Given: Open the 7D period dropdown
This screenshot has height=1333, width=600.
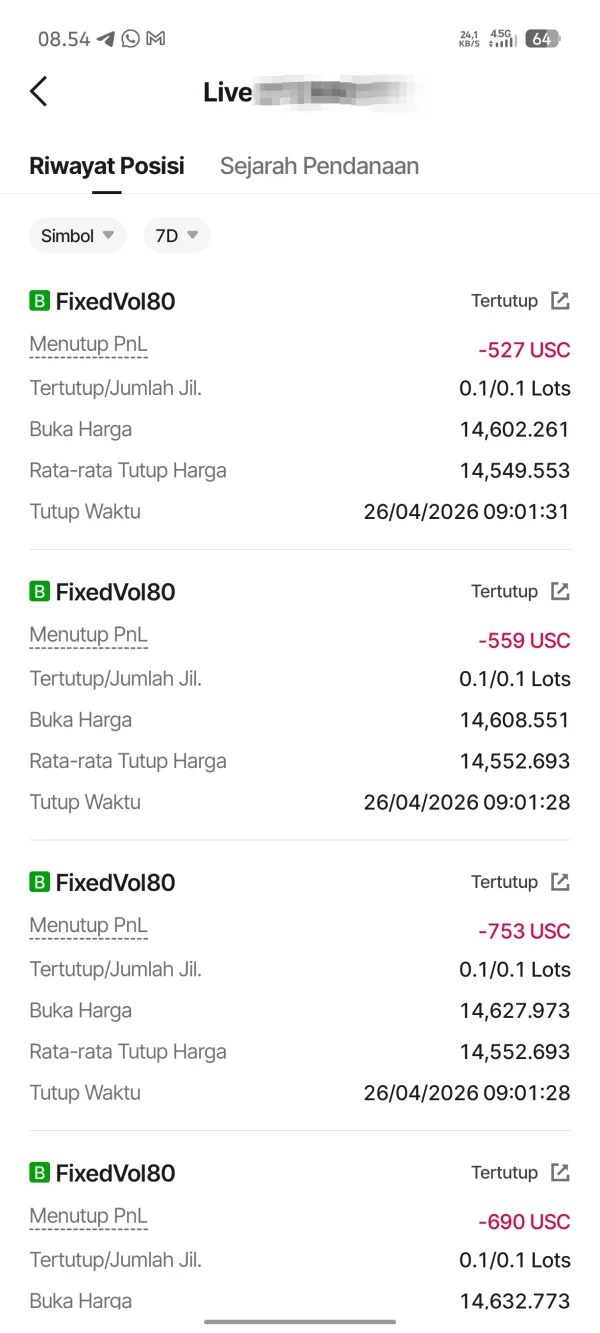Looking at the screenshot, I should pyautogui.click(x=177, y=236).
